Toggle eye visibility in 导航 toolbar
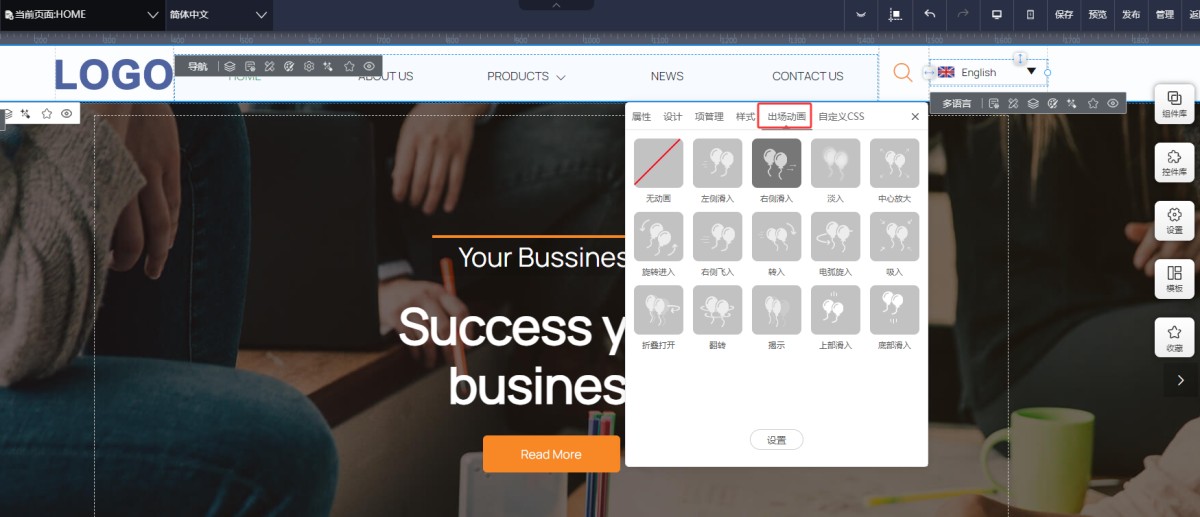This screenshot has width=1200, height=517. point(369,67)
